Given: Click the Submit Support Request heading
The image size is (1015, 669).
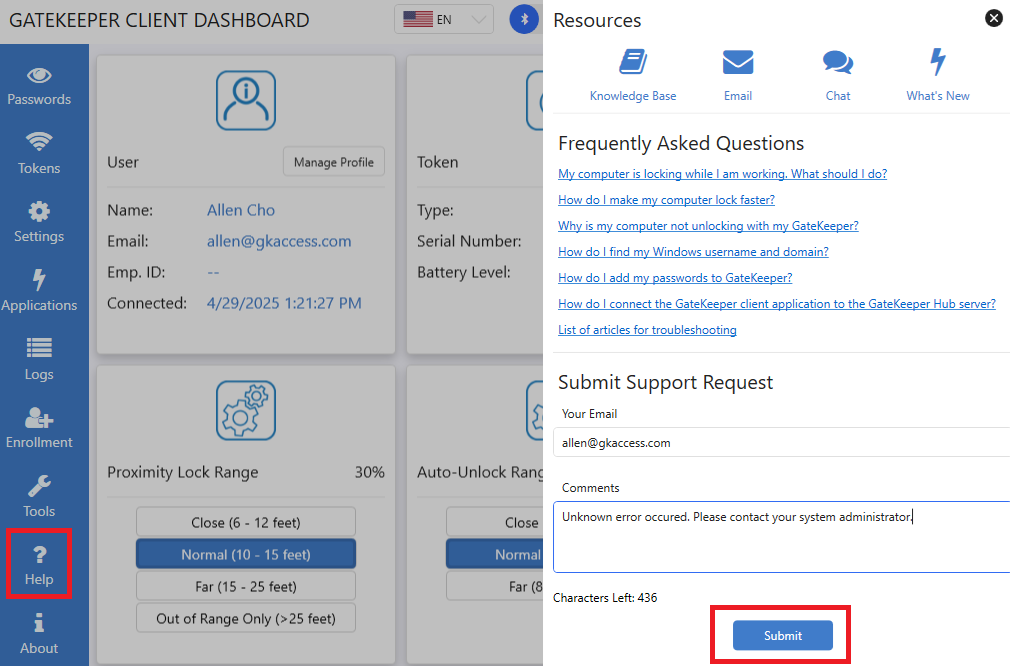Looking at the screenshot, I should pyautogui.click(x=665, y=382).
